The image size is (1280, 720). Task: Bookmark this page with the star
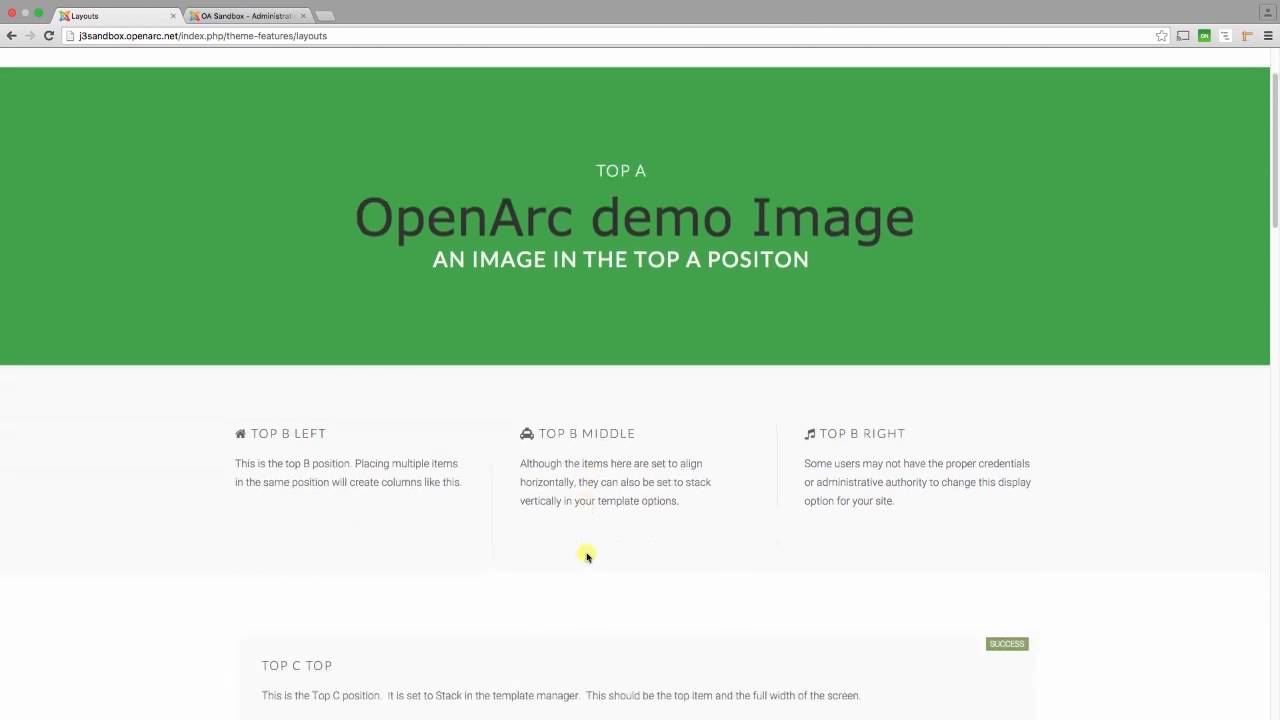pos(1161,36)
